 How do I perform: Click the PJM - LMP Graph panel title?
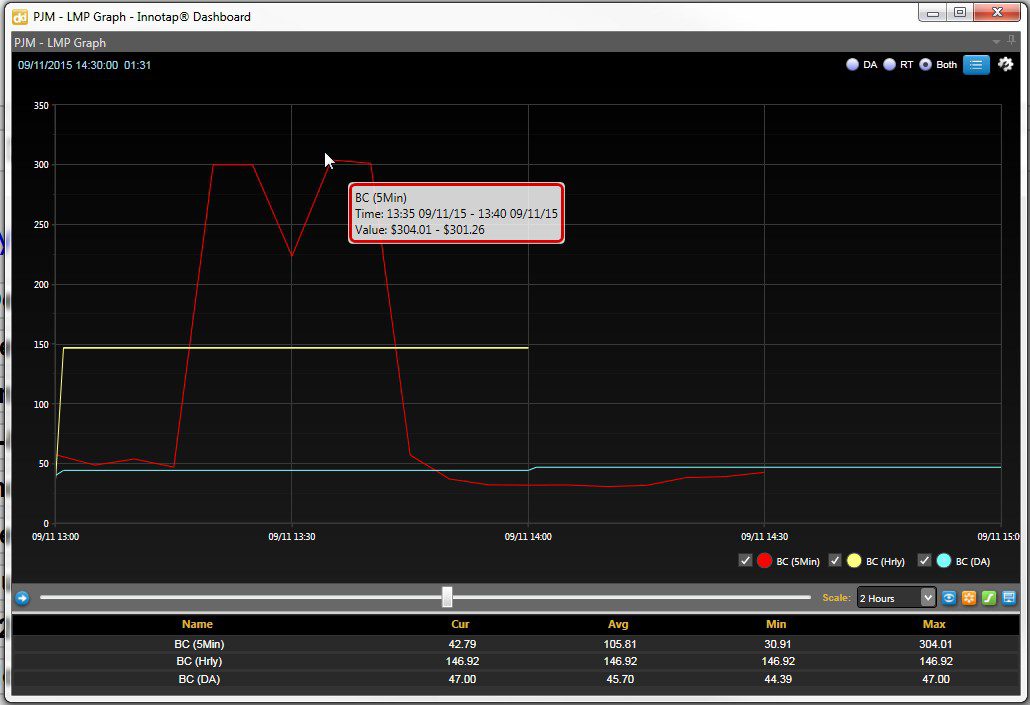tap(60, 43)
